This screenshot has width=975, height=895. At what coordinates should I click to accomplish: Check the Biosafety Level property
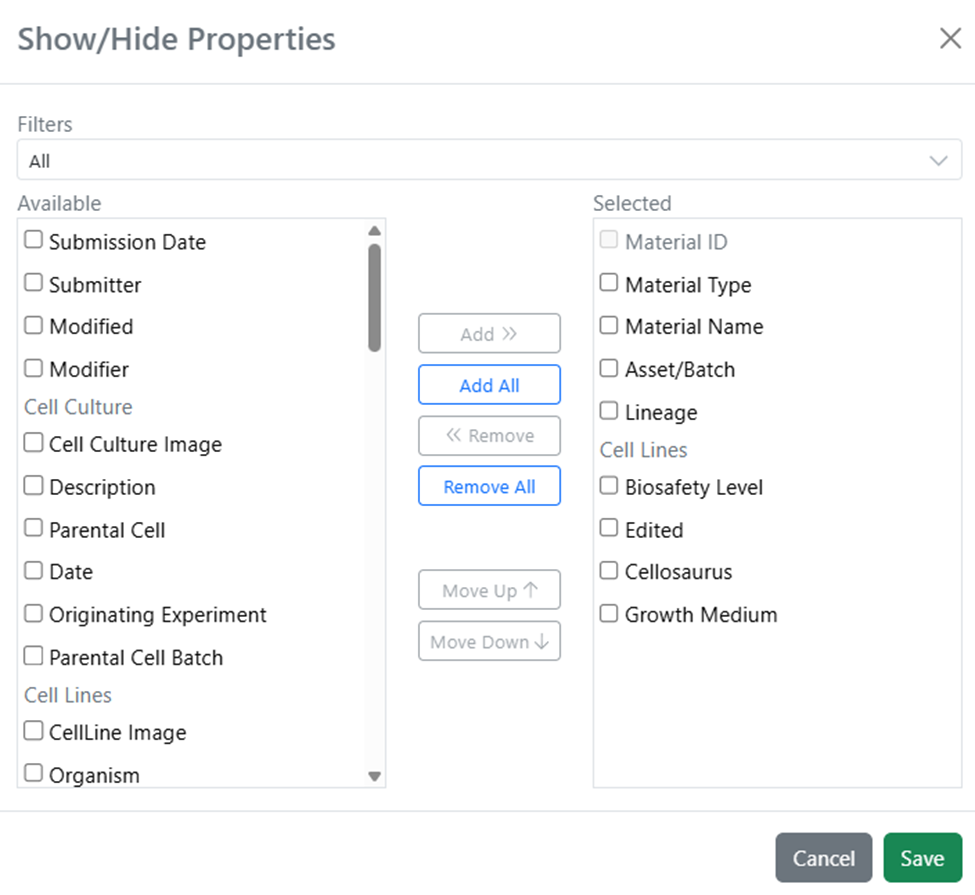[609, 486]
